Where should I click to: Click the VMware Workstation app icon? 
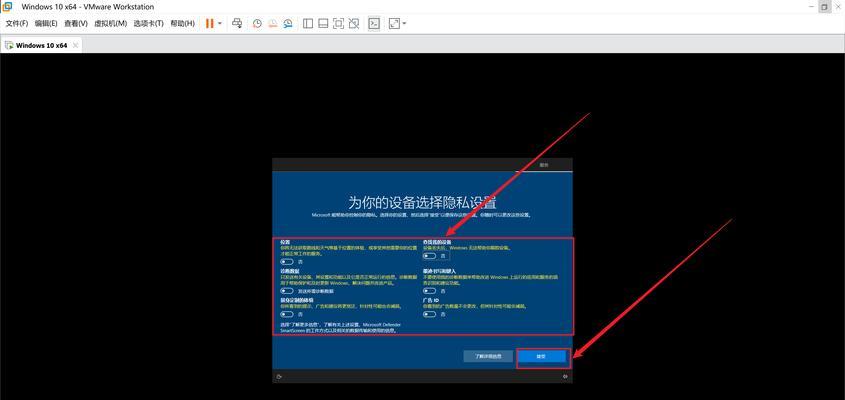click(x=7, y=6)
